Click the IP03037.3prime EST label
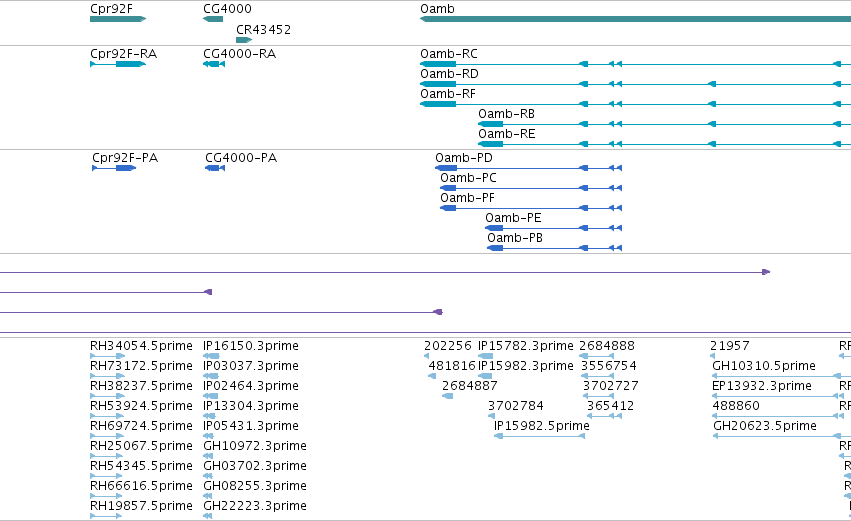The height and width of the screenshot is (521, 851). pos(251,366)
